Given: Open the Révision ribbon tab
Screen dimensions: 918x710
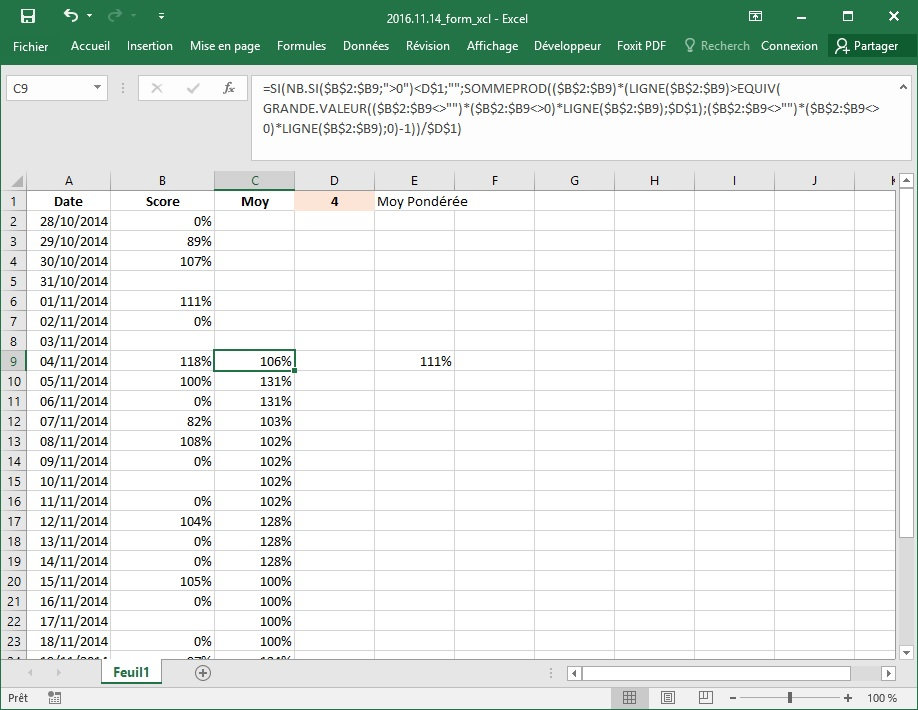Looking at the screenshot, I should click(x=428, y=46).
